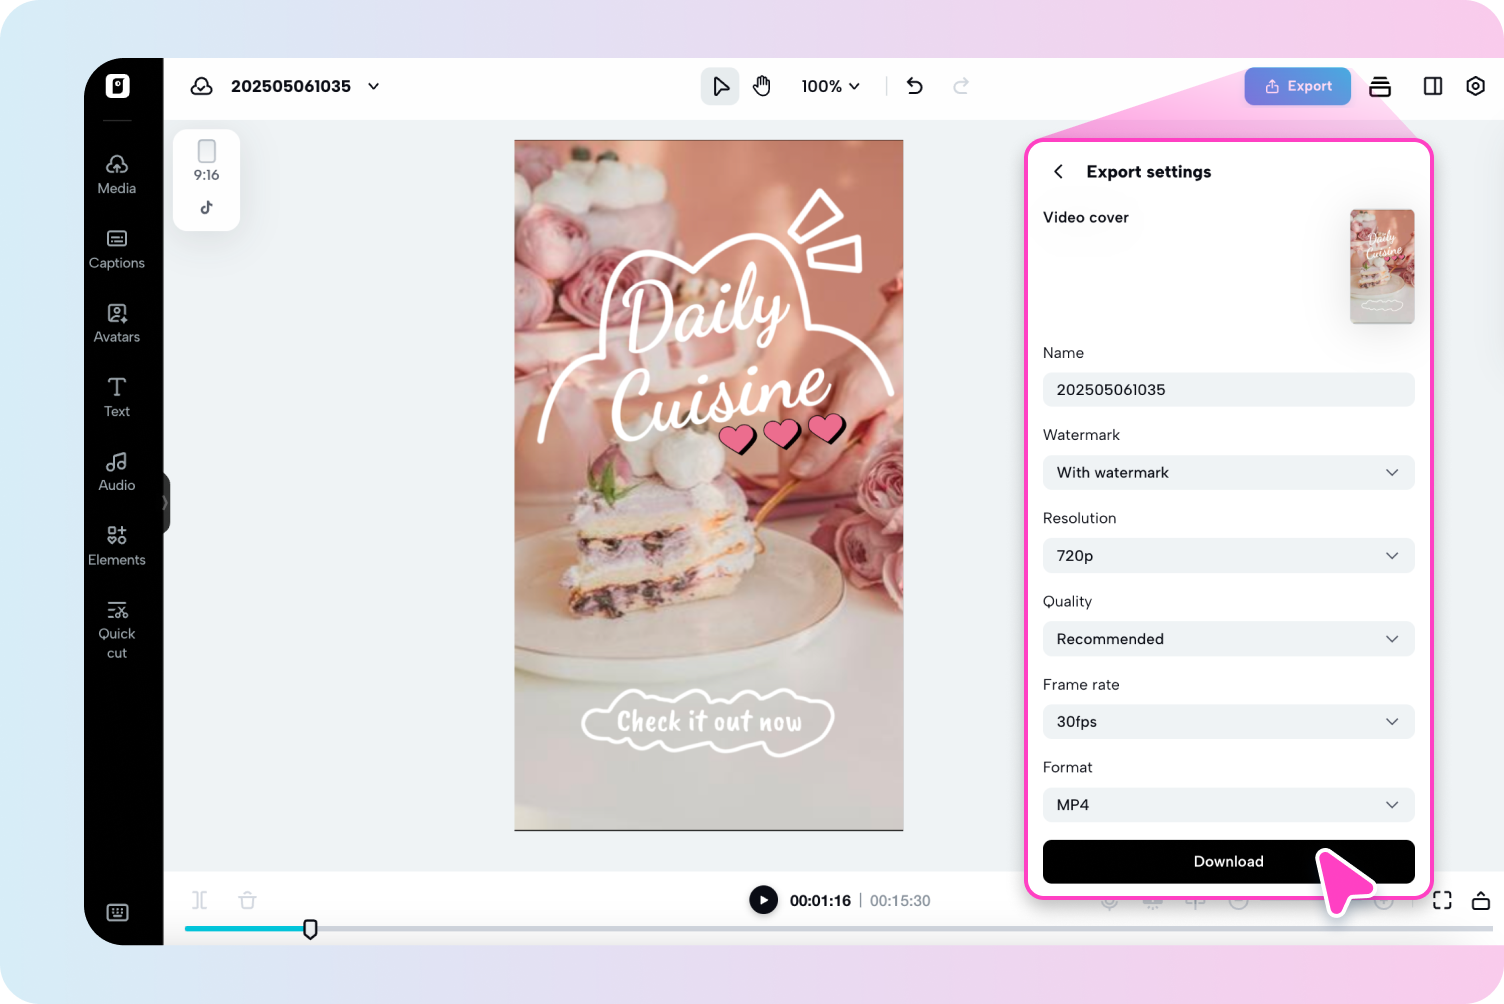This screenshot has height=1004, width=1504.
Task: Open the Avatars panel
Action: click(117, 324)
